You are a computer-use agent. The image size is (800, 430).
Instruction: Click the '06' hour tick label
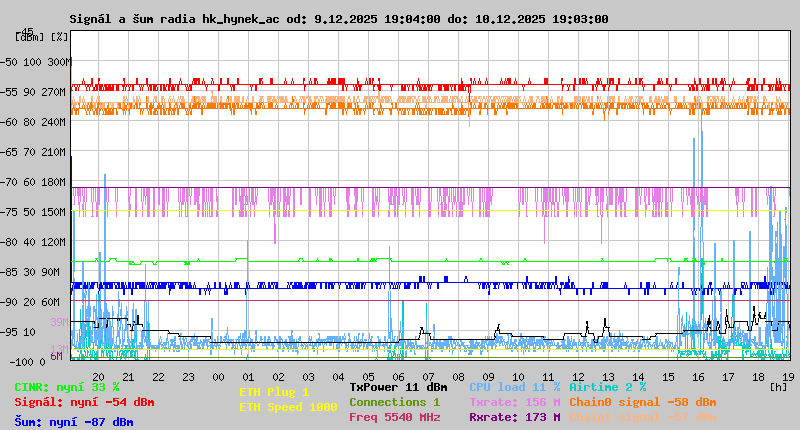click(x=398, y=377)
